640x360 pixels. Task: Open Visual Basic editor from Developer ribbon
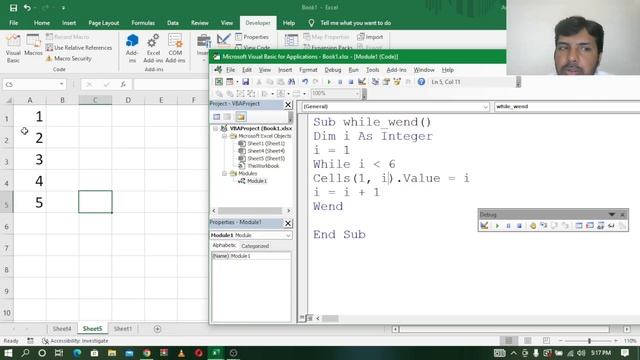(x=13, y=48)
